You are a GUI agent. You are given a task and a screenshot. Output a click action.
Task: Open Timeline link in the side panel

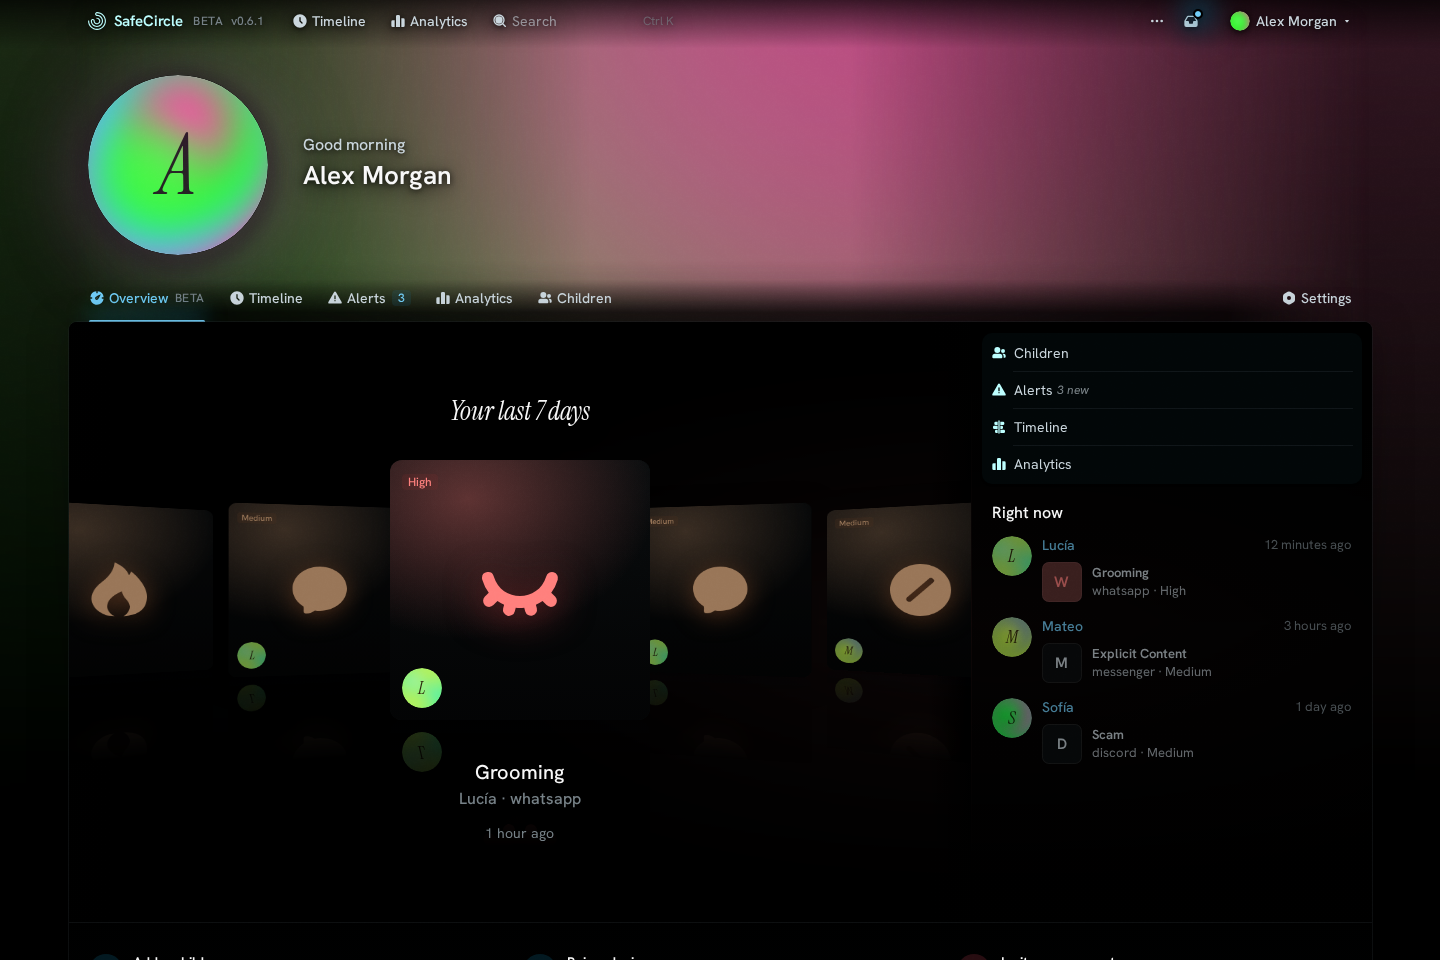[1172, 427]
